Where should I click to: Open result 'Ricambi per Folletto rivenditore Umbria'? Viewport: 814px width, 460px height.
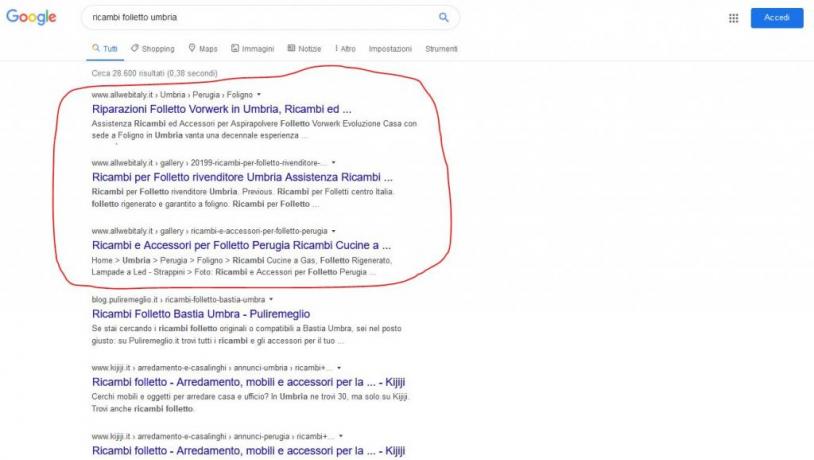242,177
